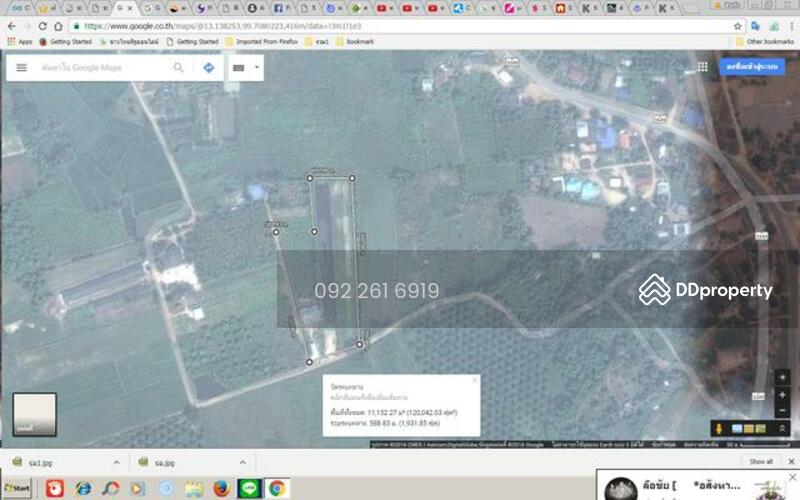Click the Chrome taskbar icon

(277, 488)
